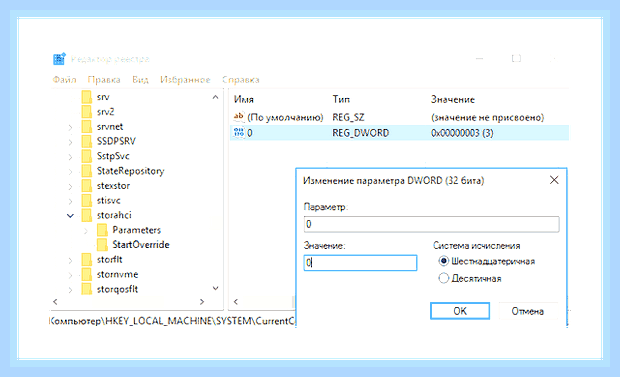Click the REG_DWORD type cell
620x377 pixels.
click(x=361, y=133)
